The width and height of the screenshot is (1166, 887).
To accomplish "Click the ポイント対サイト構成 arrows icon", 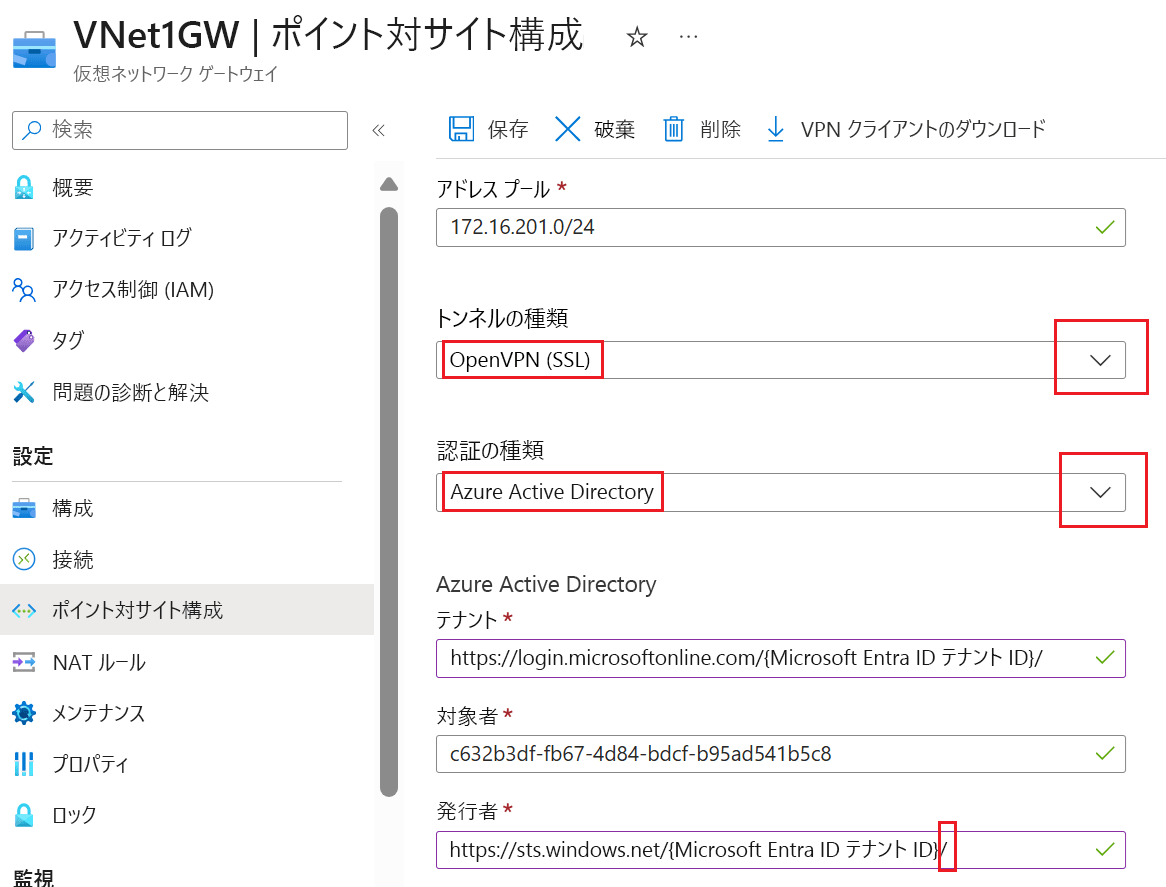I will click(24, 610).
